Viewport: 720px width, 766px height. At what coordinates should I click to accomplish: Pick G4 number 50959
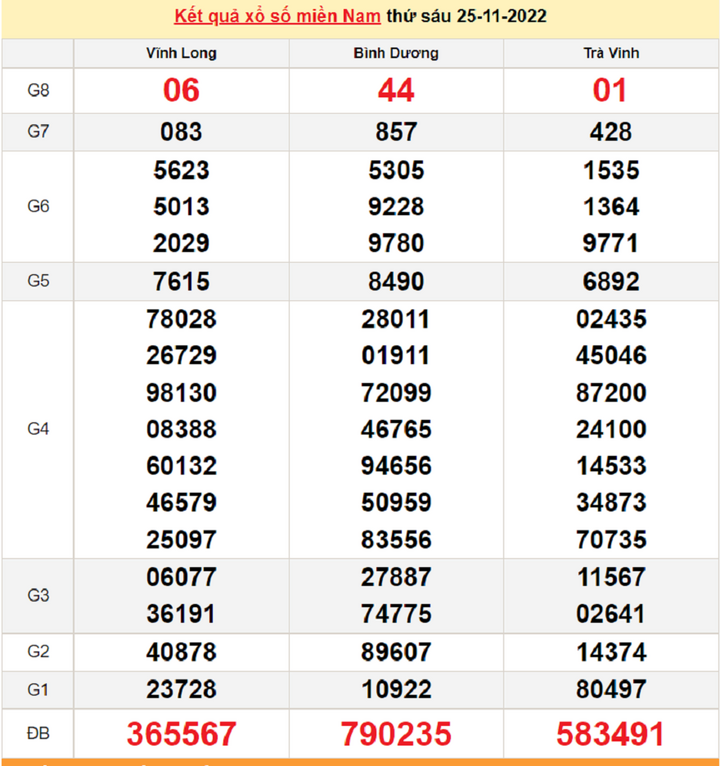pyautogui.click(x=396, y=503)
